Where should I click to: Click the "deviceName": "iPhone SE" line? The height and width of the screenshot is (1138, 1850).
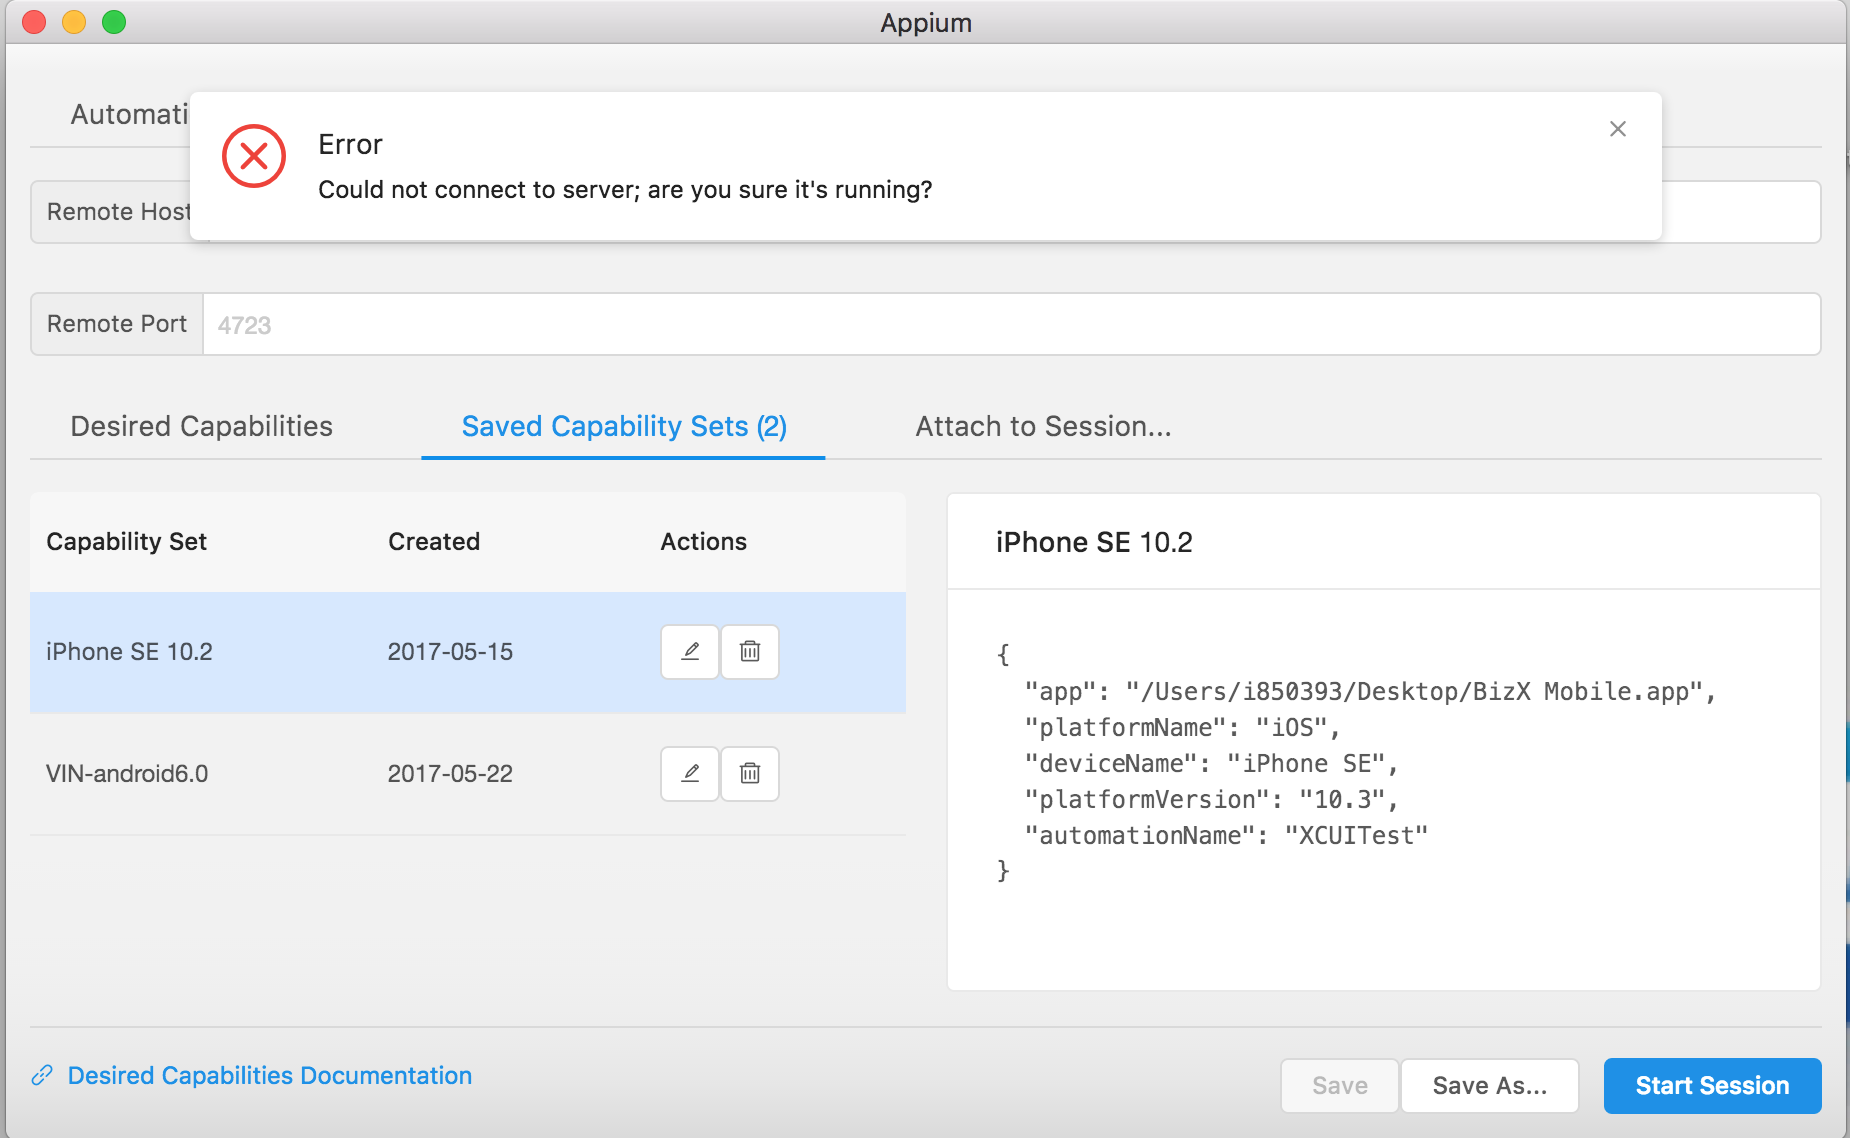click(x=1211, y=764)
